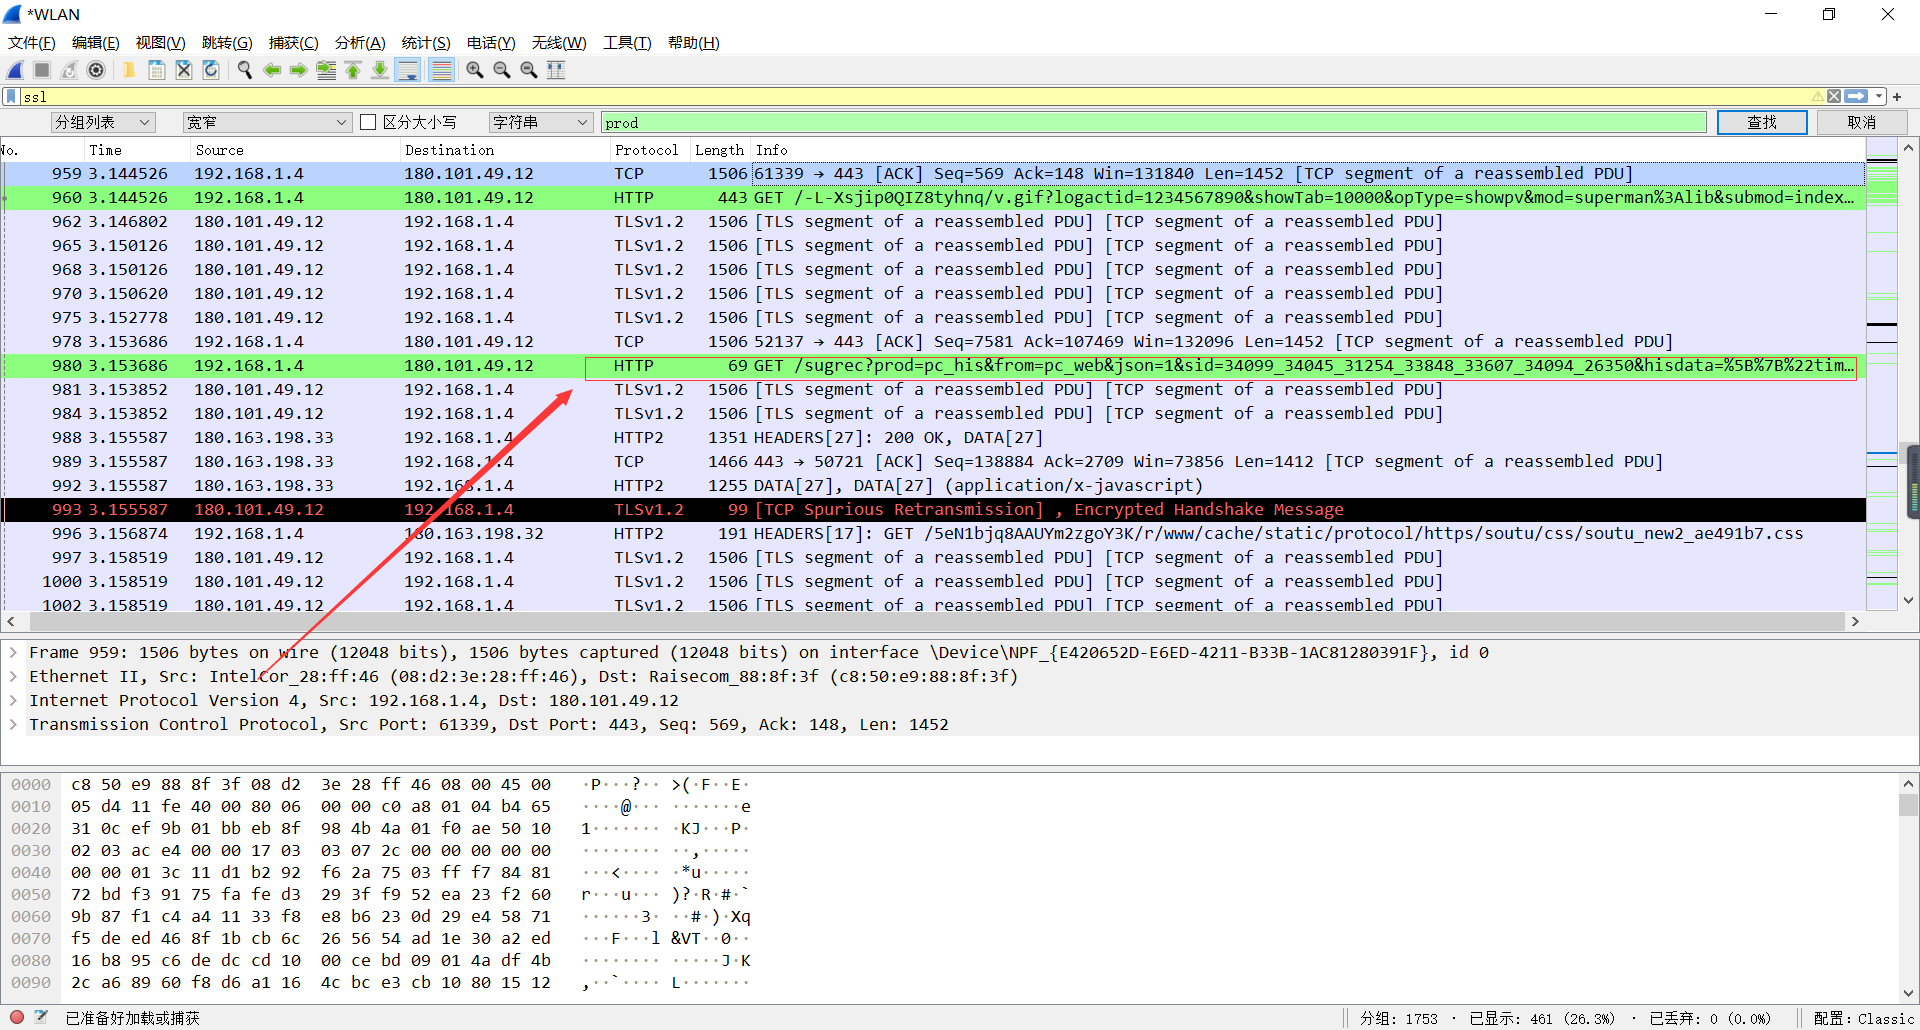Restart the current capture
1920x1030 pixels.
click(x=69, y=70)
